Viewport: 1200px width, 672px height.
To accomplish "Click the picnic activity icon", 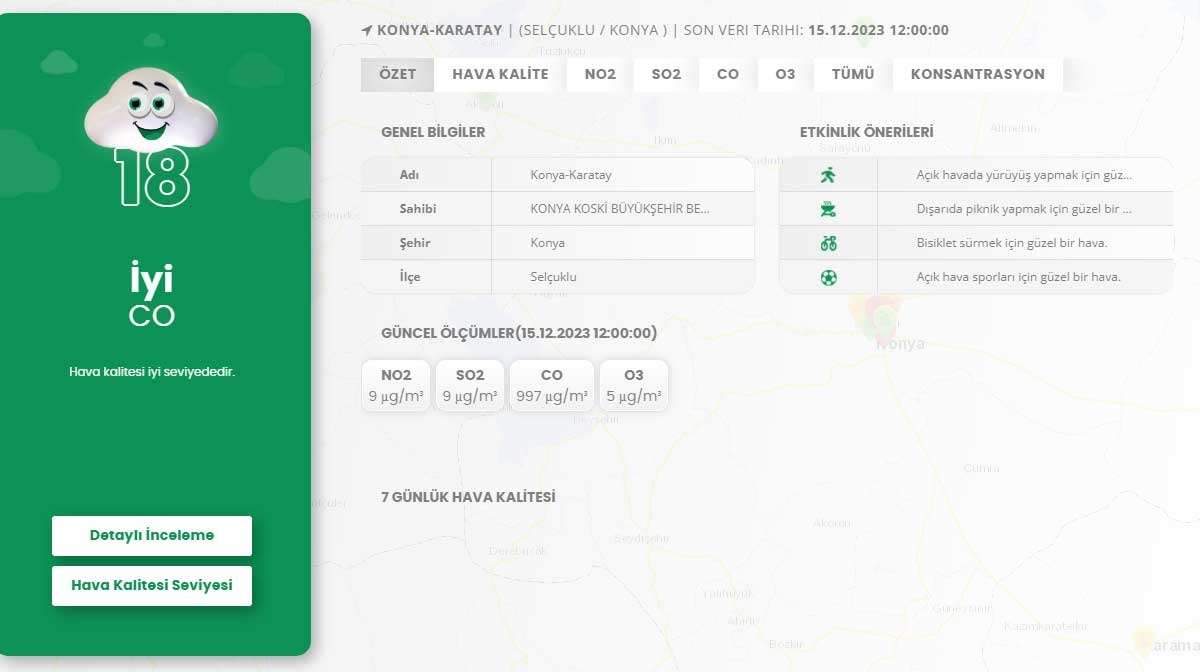I will (x=828, y=209).
